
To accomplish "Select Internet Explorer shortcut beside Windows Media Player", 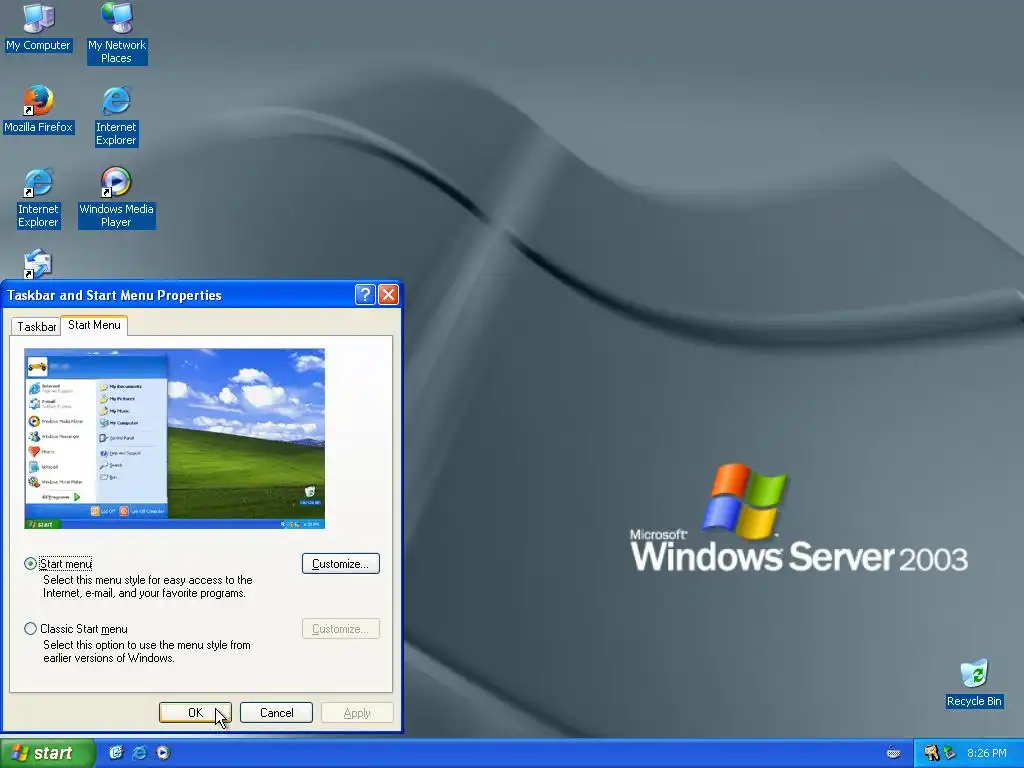I will [38, 198].
